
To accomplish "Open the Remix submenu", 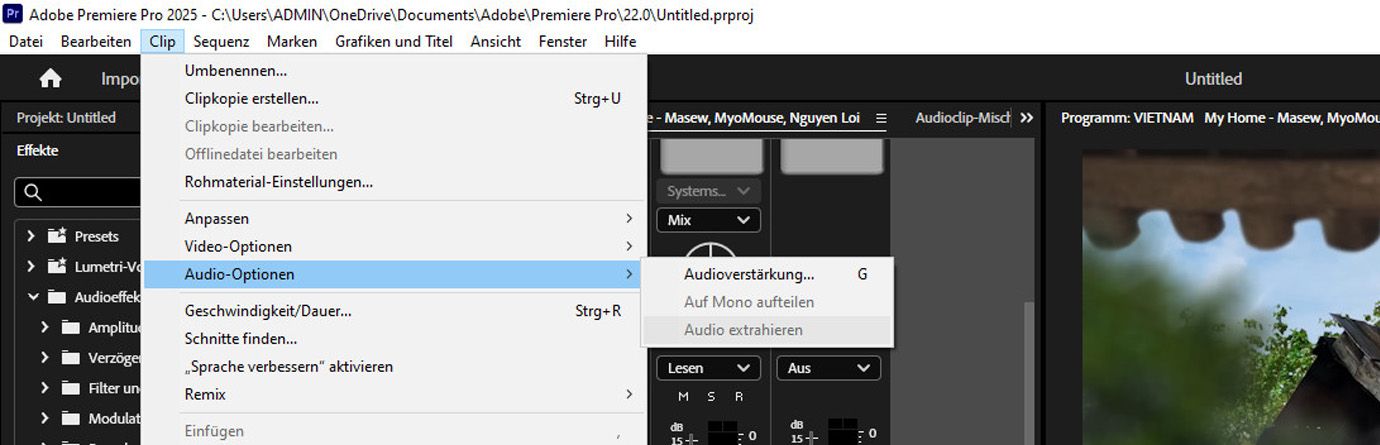I will click(395, 394).
